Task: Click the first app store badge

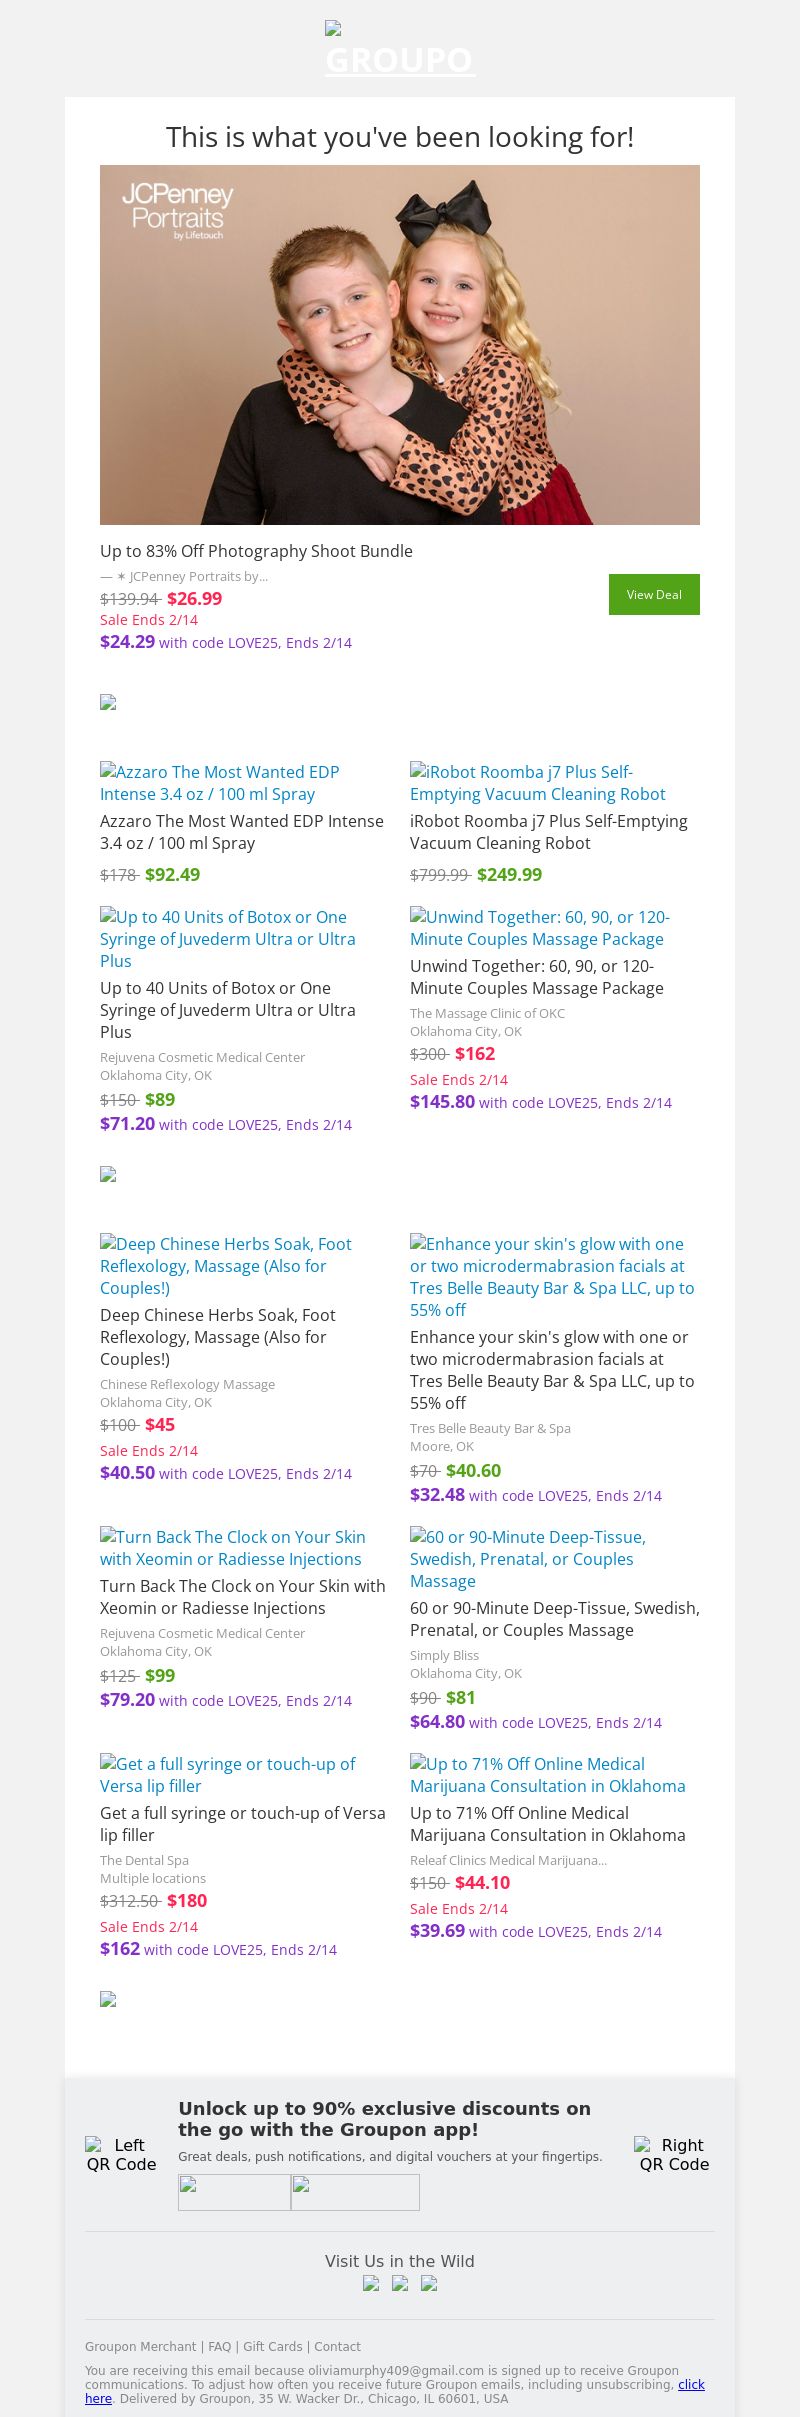Action: tap(234, 2192)
